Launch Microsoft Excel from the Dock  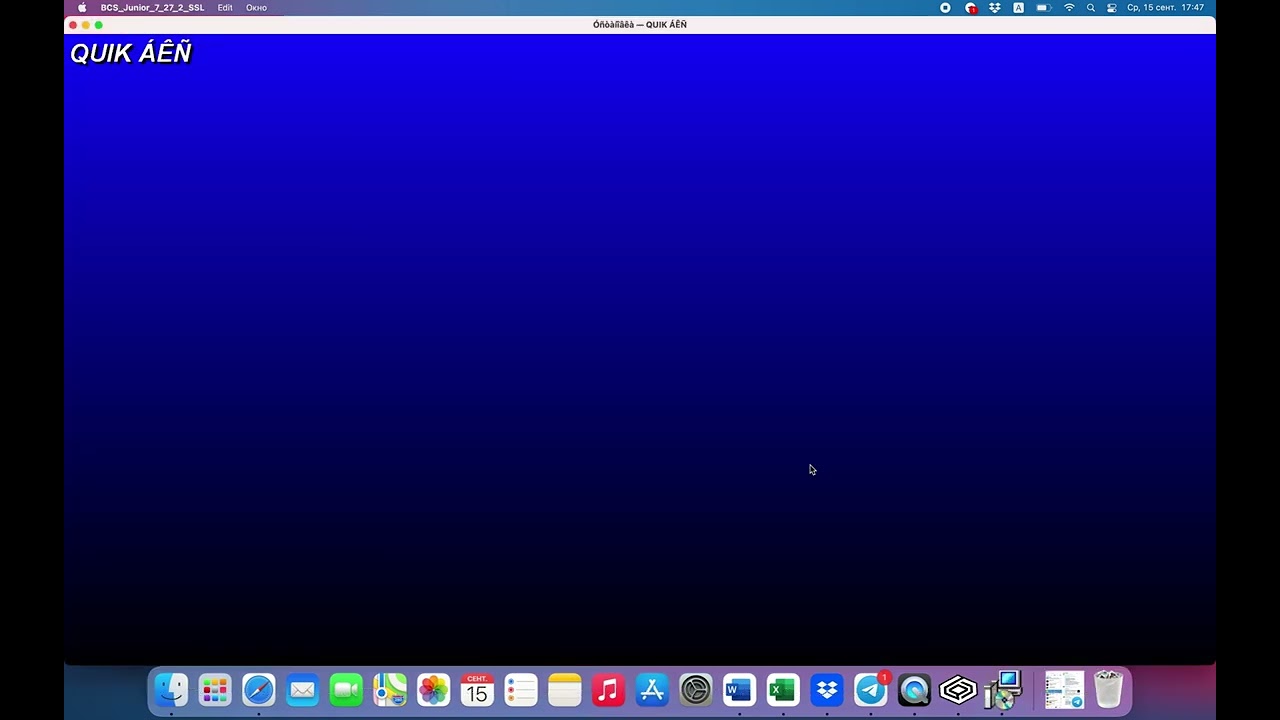click(783, 690)
